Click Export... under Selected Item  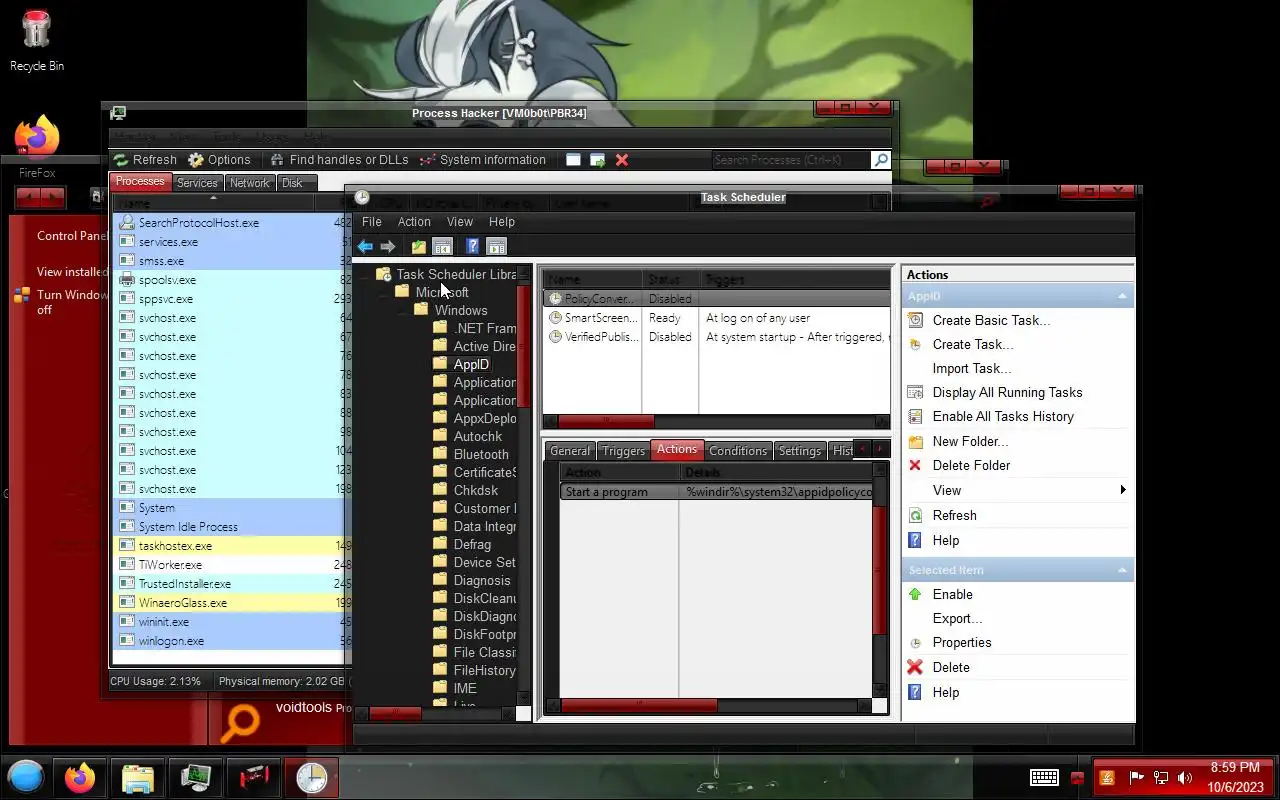click(x=957, y=618)
